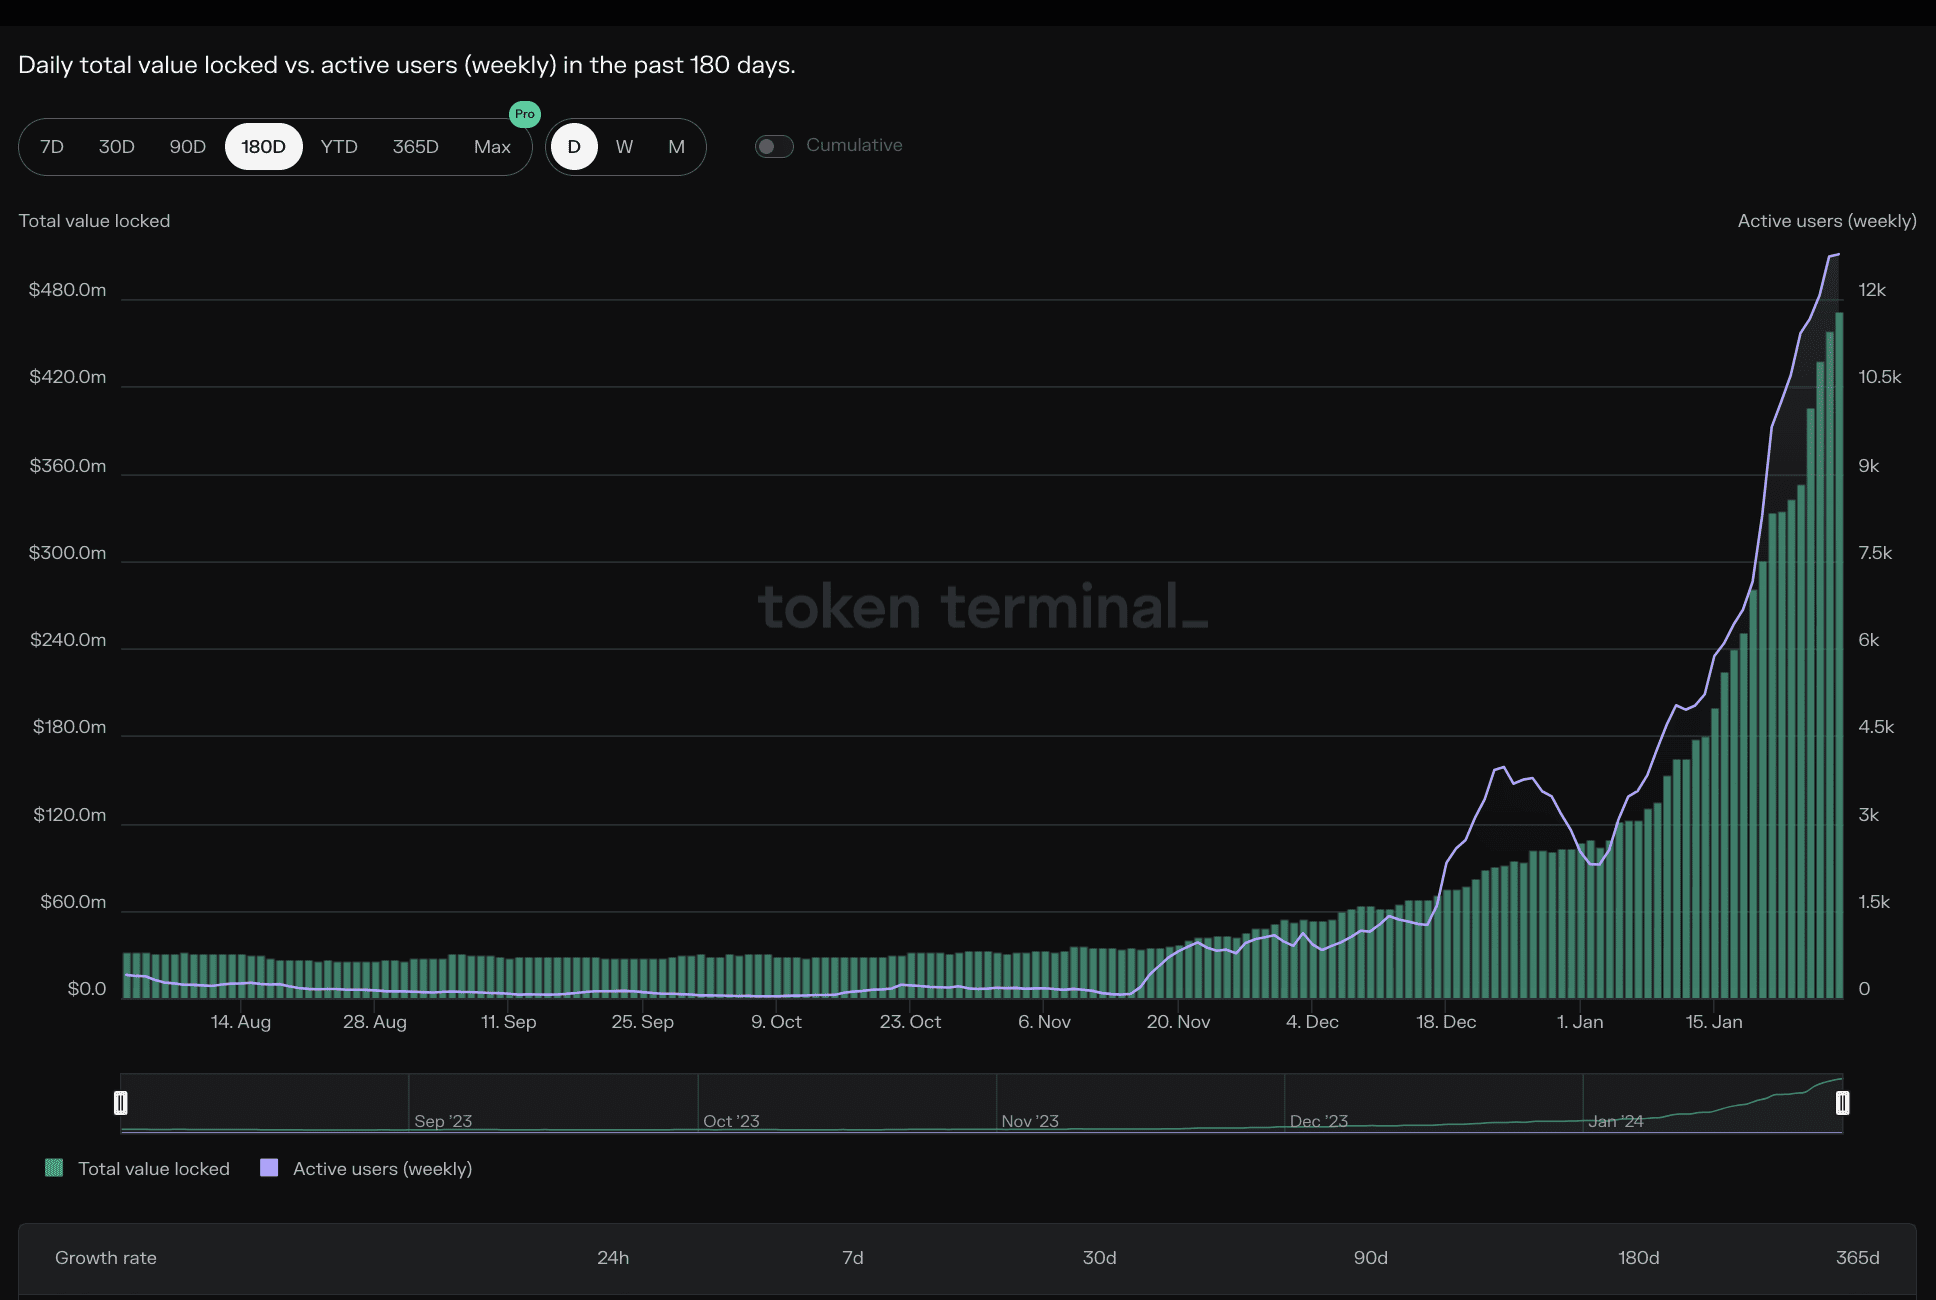Select the 30D time range
Image resolution: width=1936 pixels, height=1300 pixels.
(x=116, y=147)
